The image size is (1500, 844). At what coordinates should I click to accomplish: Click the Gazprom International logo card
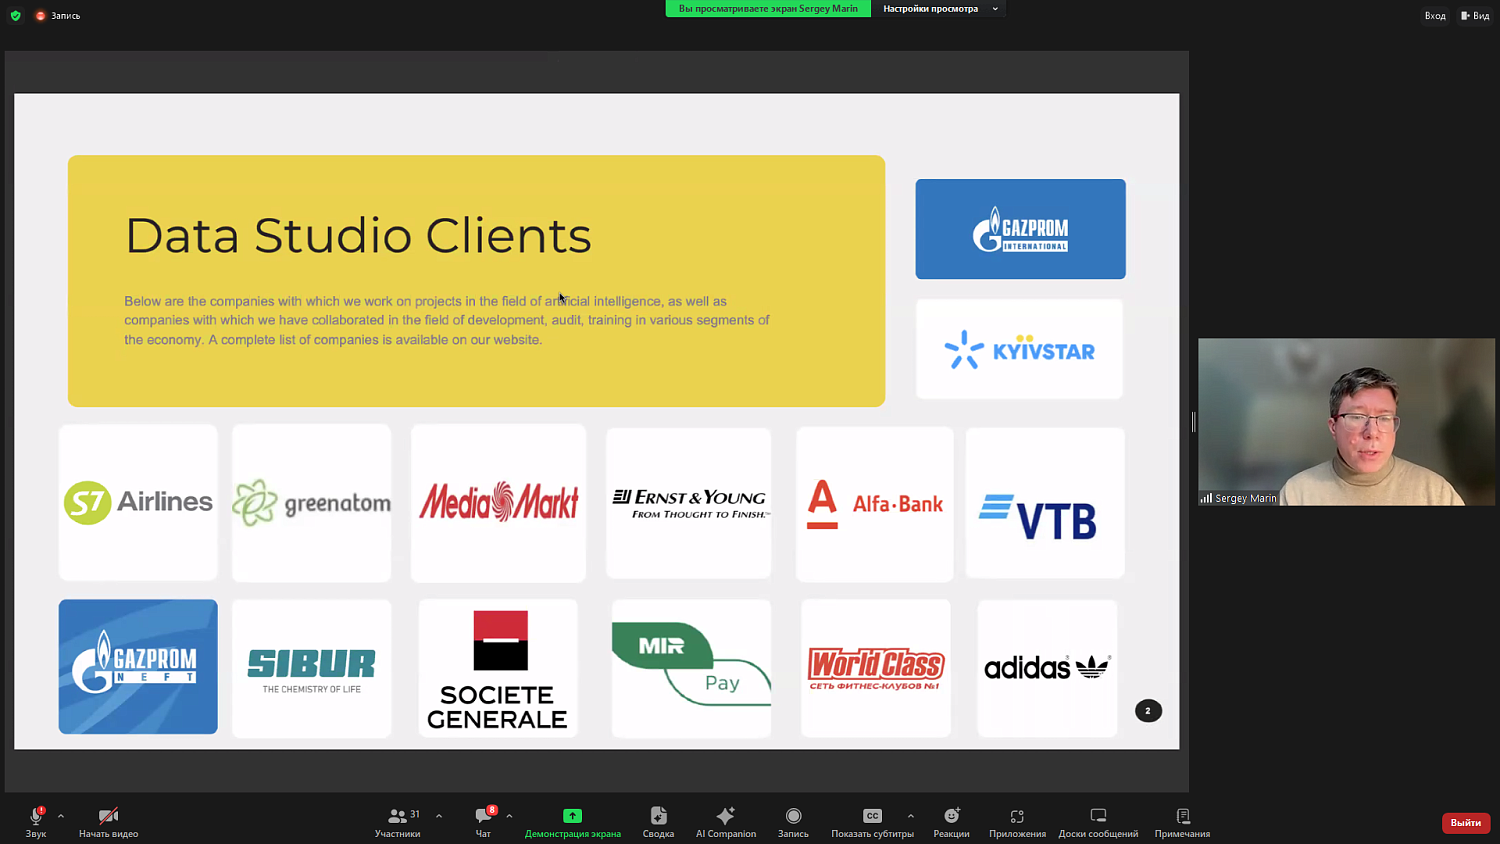click(1020, 229)
